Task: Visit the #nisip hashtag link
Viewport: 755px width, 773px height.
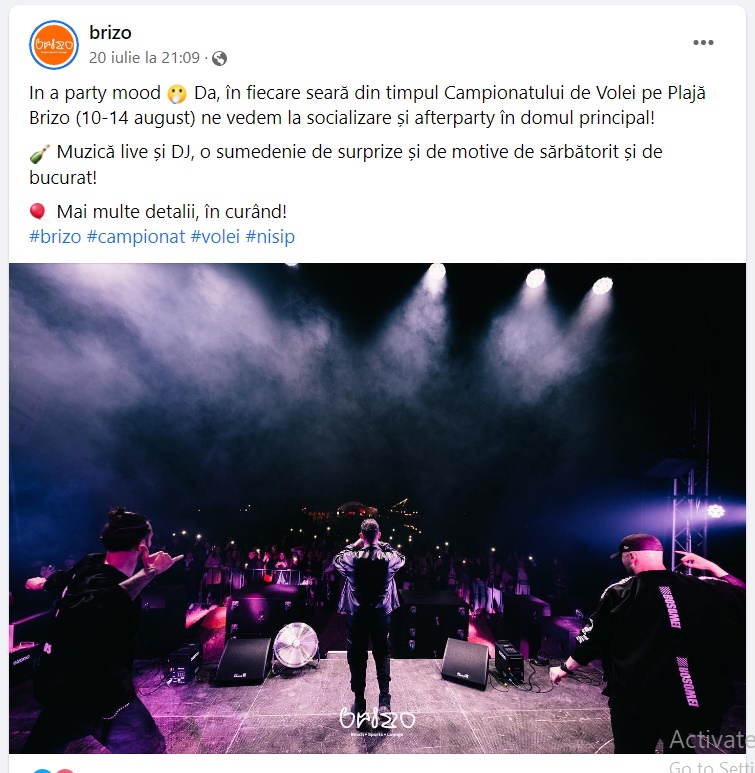Action: [270, 237]
